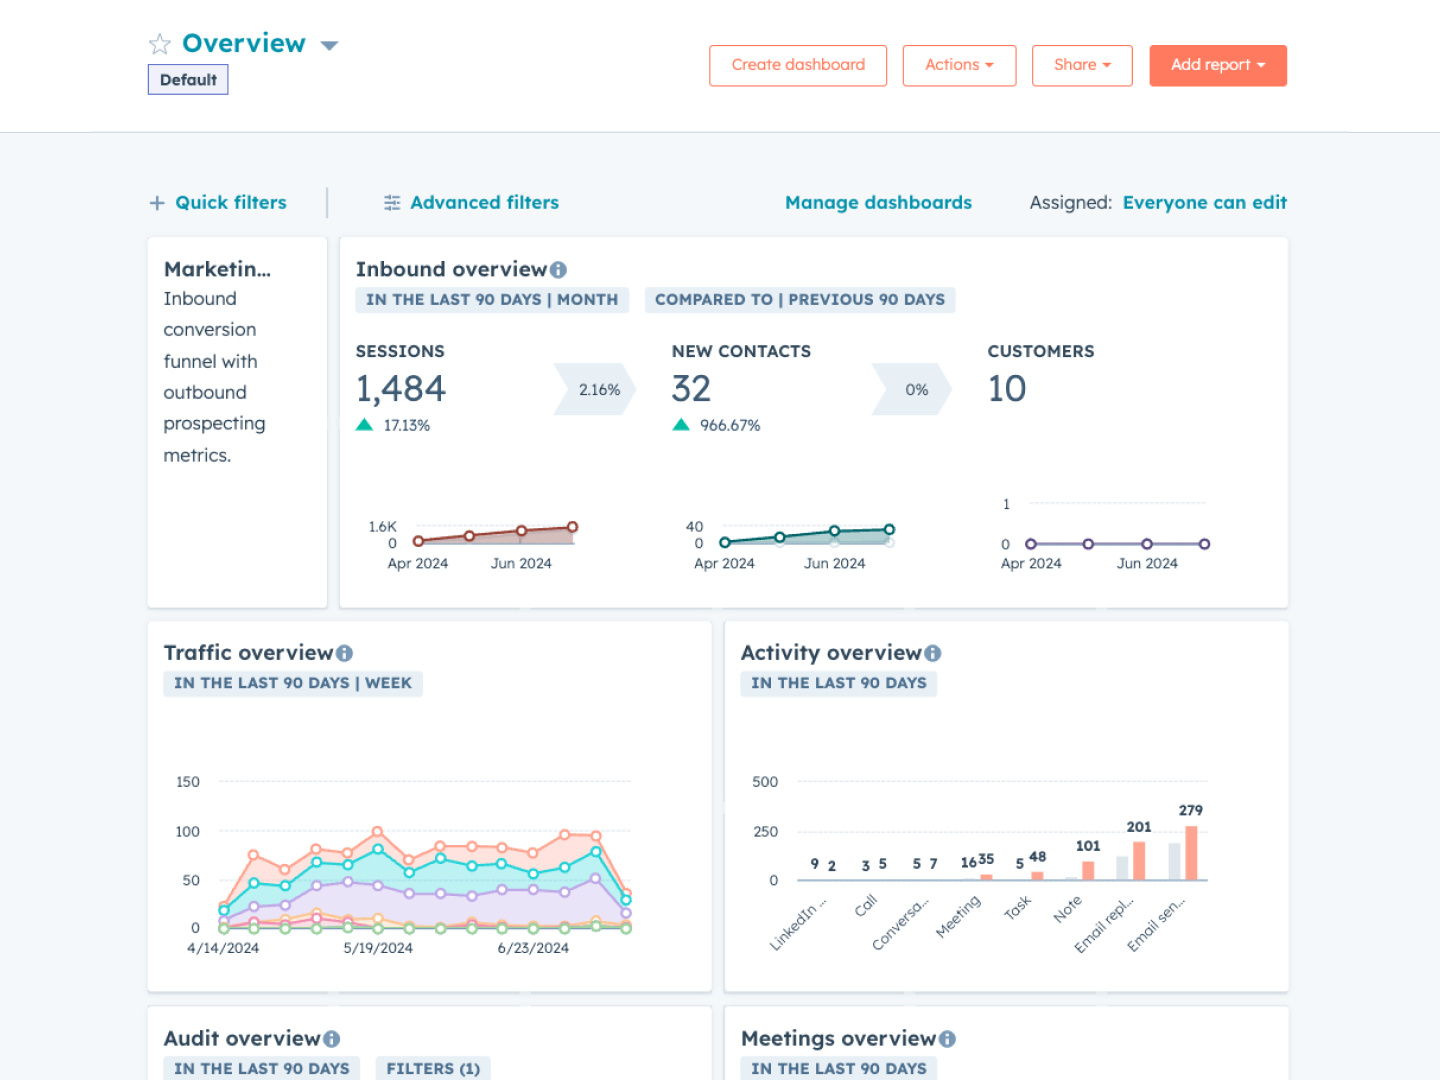Show info for Activity overview report
The height and width of the screenshot is (1080, 1440).
[933, 653]
